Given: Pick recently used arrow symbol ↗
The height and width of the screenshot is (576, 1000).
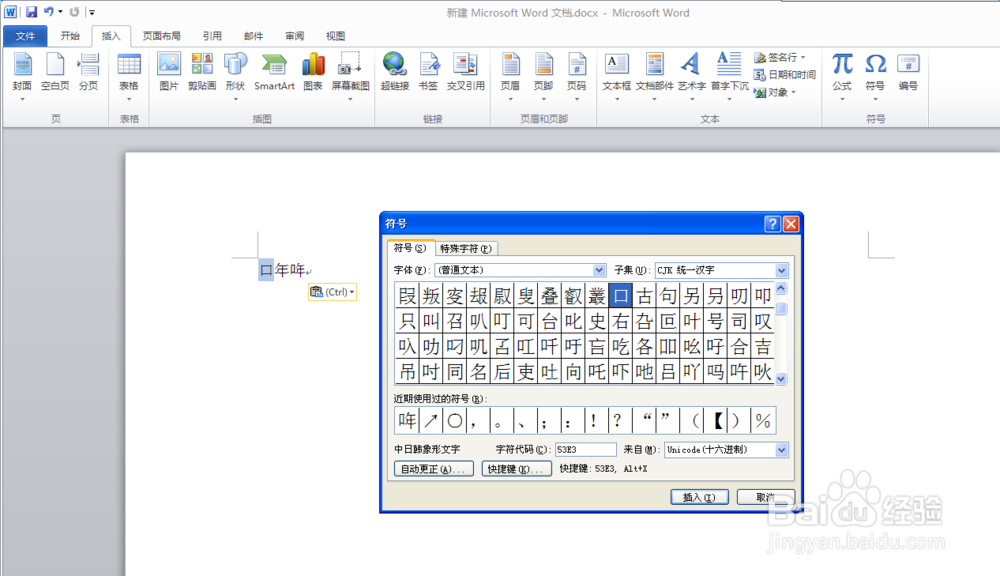Looking at the screenshot, I should pyautogui.click(x=431, y=420).
